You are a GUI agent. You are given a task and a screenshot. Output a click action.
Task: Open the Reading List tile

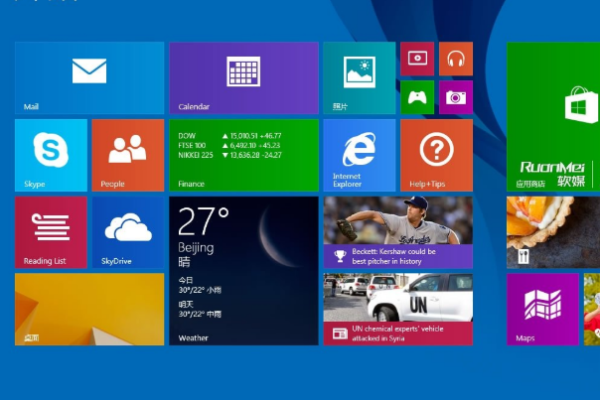tap(51, 232)
